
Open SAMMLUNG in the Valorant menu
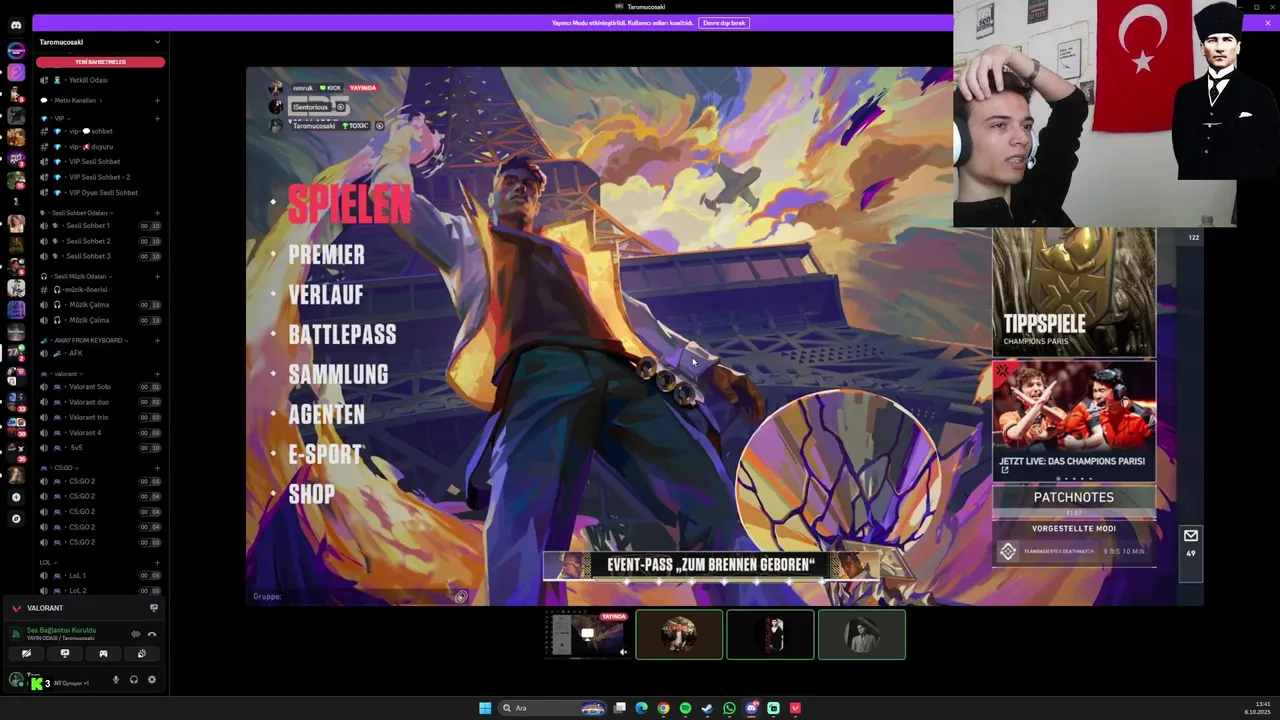tap(338, 375)
